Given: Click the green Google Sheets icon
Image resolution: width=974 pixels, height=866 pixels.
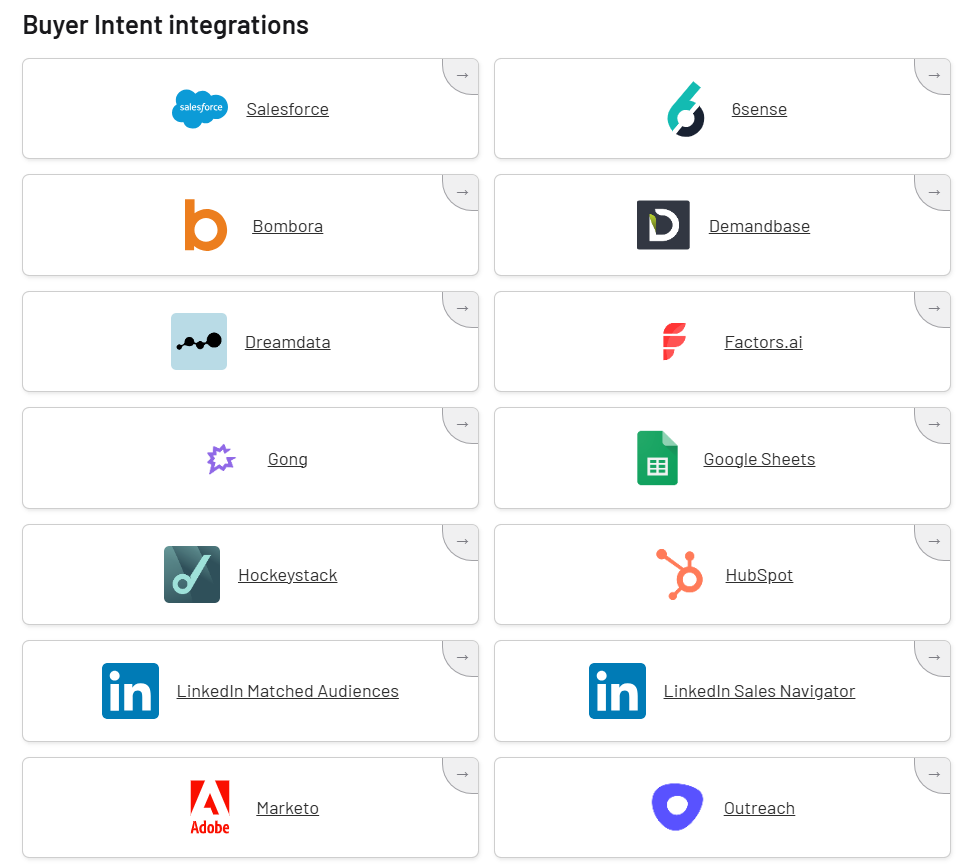Looking at the screenshot, I should pos(657,458).
